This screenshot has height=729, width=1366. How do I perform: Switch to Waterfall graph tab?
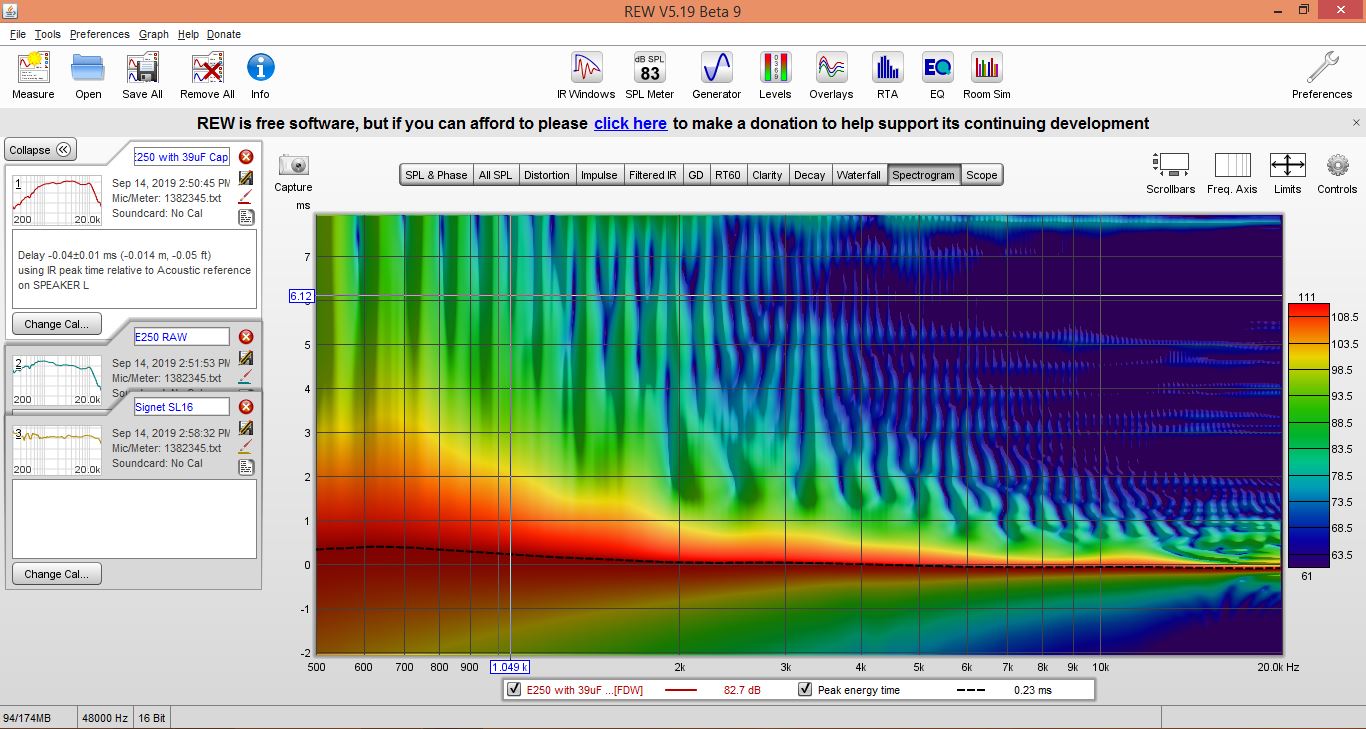859,175
